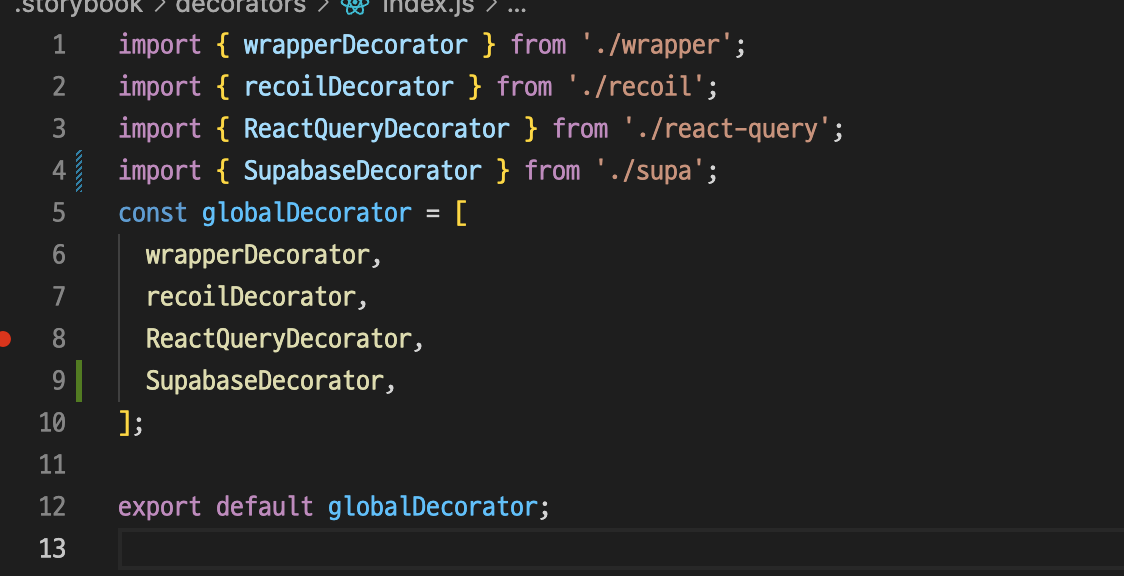Click the './recoil' import path string
Image resolution: width=1124 pixels, height=576 pixels.
[x=635, y=87]
